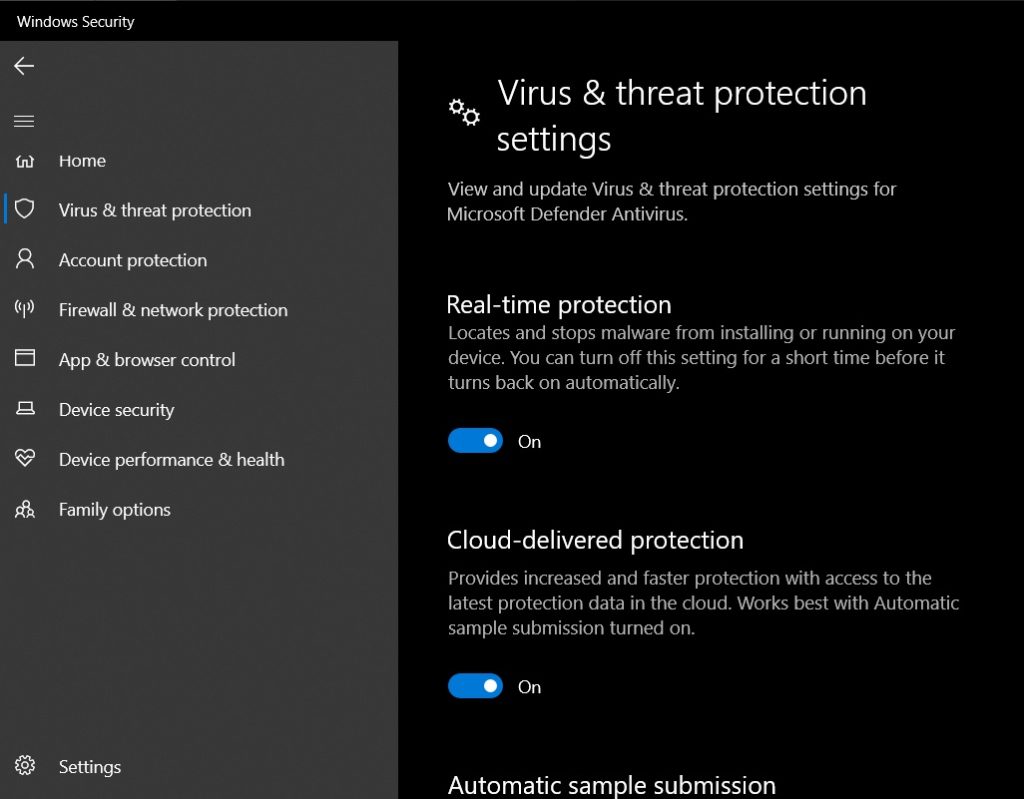Click the Device security laptop icon

click(24, 409)
